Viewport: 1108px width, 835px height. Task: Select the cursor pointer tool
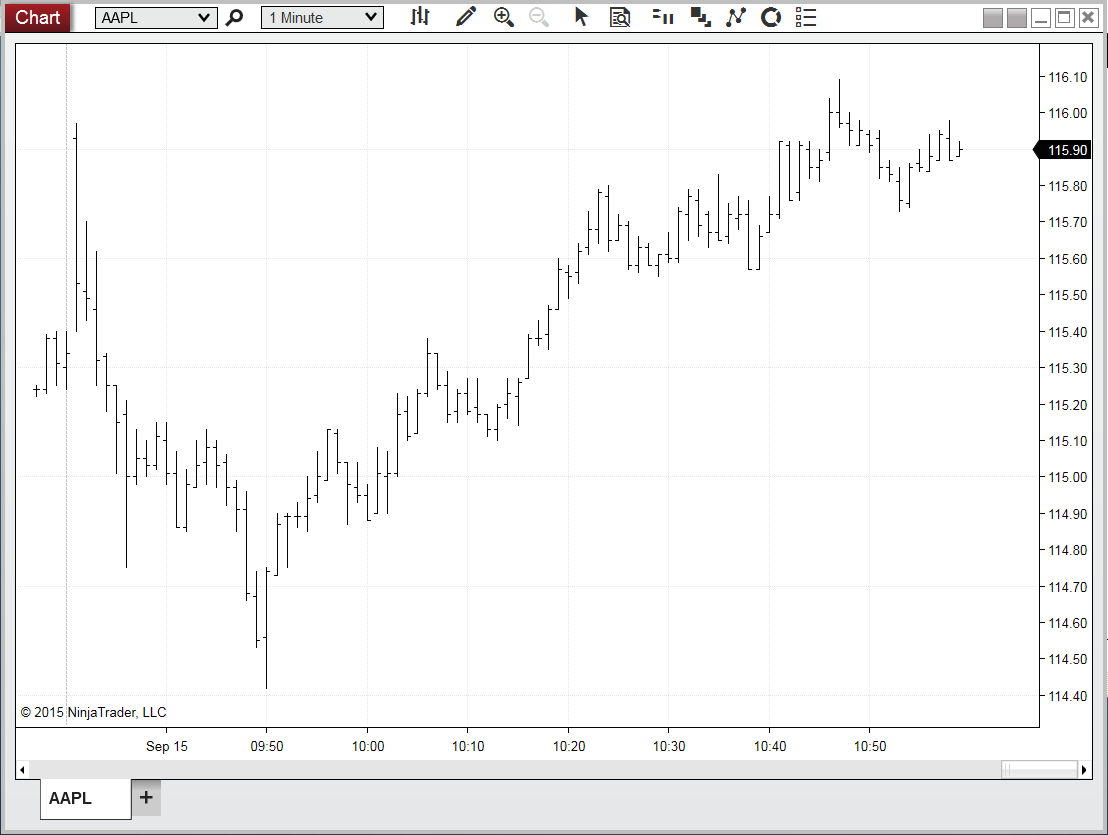(x=582, y=17)
